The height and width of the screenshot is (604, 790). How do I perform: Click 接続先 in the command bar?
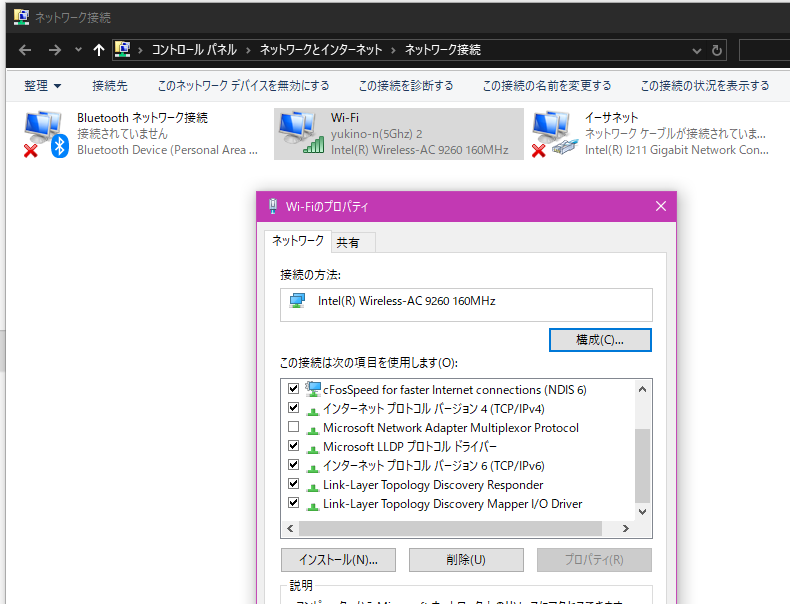tap(110, 86)
